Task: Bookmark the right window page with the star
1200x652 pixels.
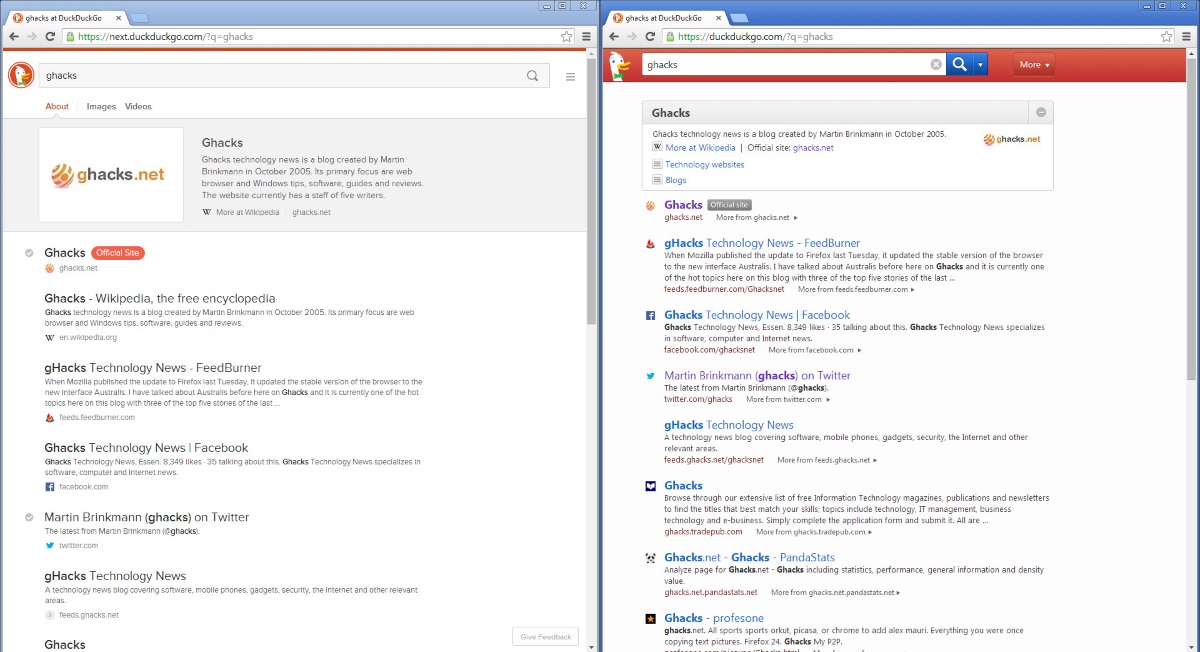Action: 1167,36
